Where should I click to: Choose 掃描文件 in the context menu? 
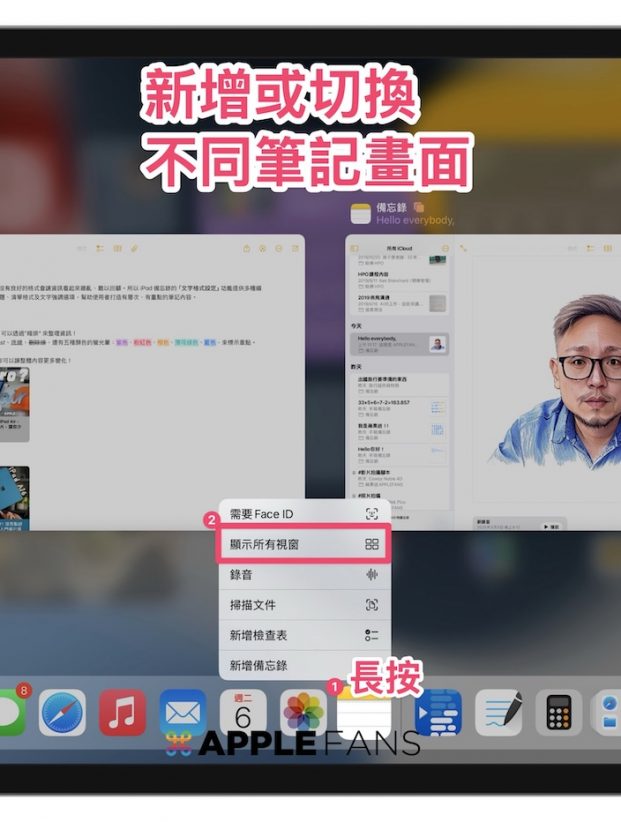304,605
